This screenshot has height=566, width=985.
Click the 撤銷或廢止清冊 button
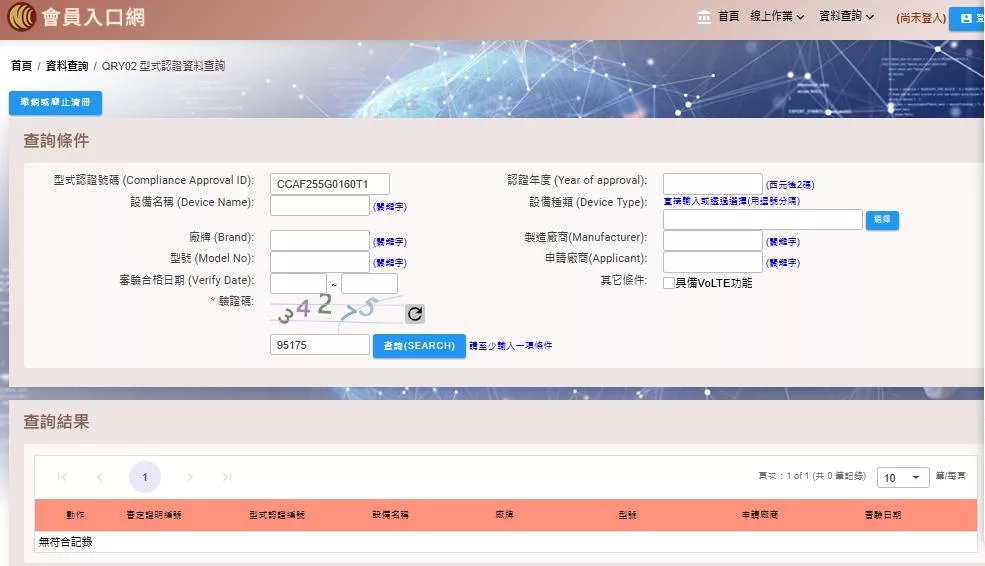[x=55, y=103]
